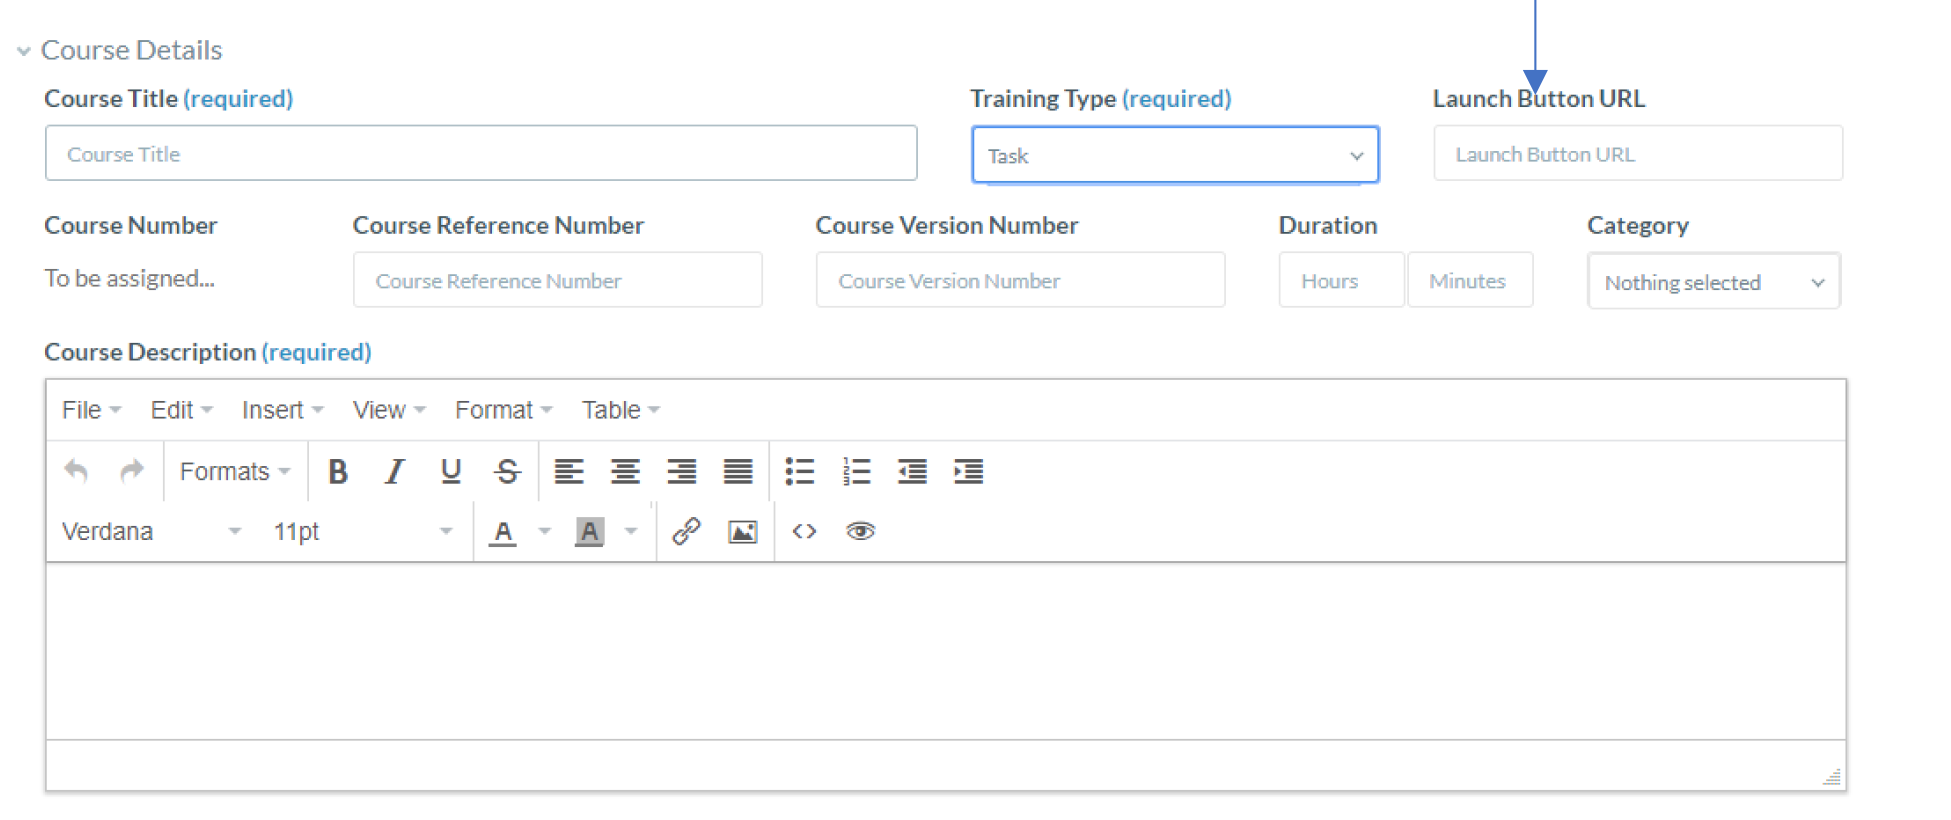
Task: Expand the Category dropdown
Action: tap(1713, 282)
